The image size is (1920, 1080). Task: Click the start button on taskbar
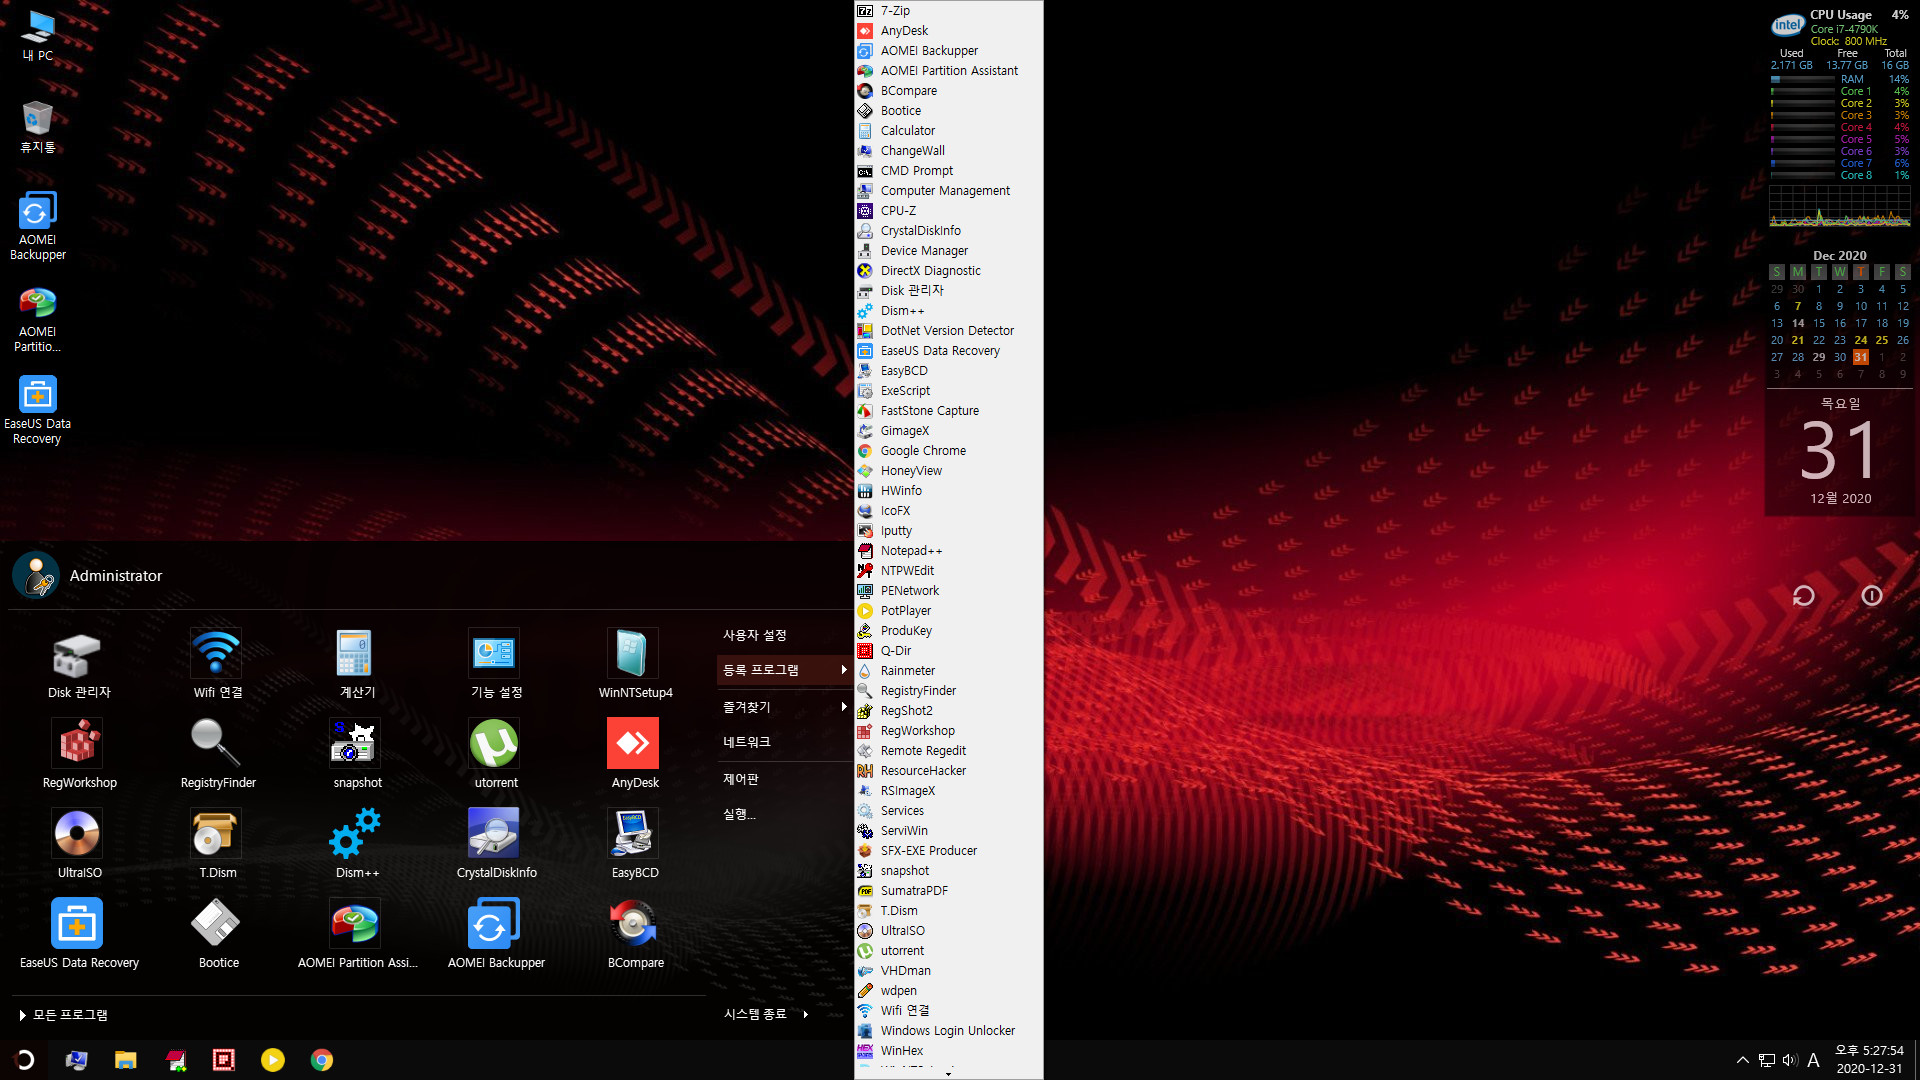click(x=25, y=1060)
